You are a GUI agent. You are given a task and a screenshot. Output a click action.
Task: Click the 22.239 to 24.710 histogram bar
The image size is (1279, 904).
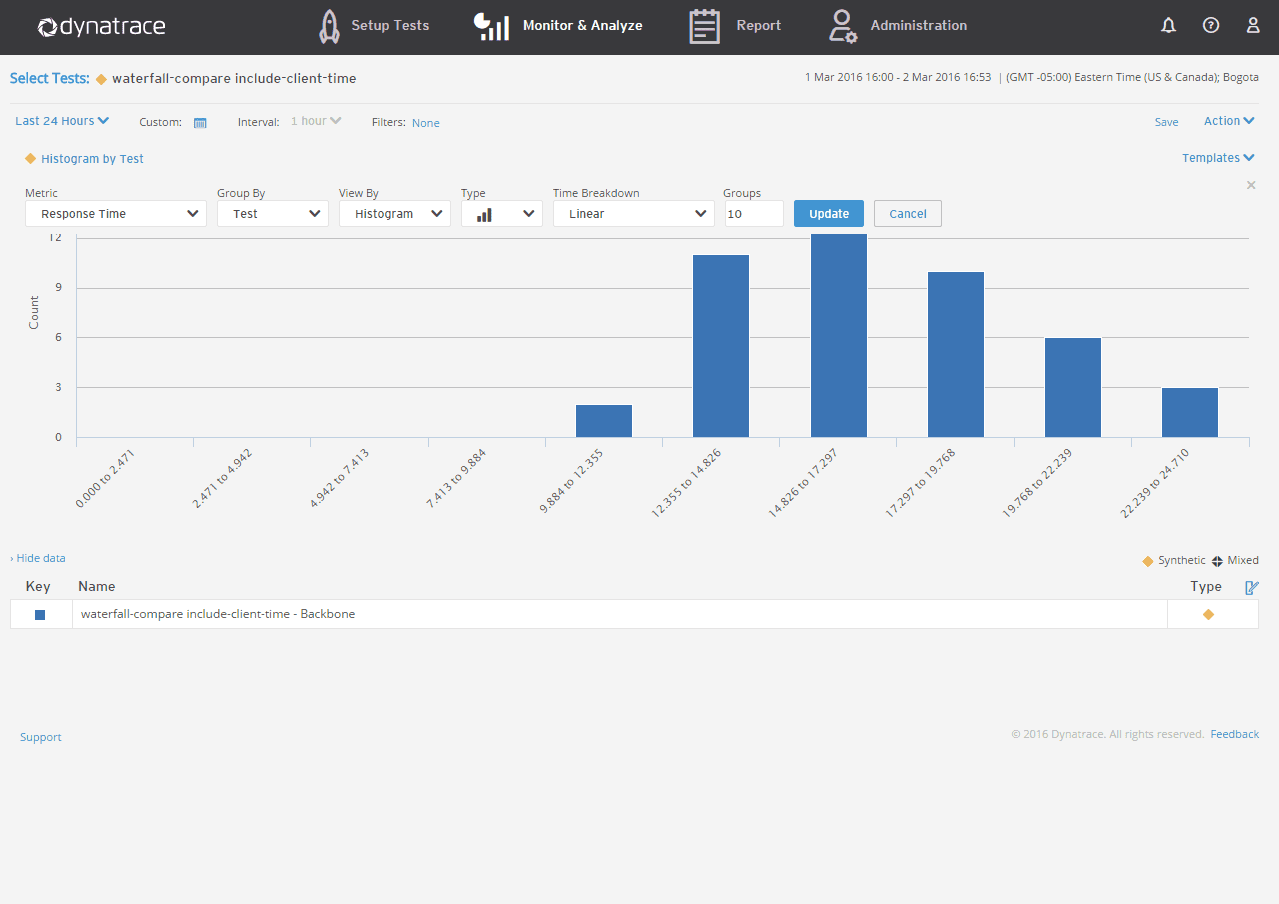tap(1190, 412)
